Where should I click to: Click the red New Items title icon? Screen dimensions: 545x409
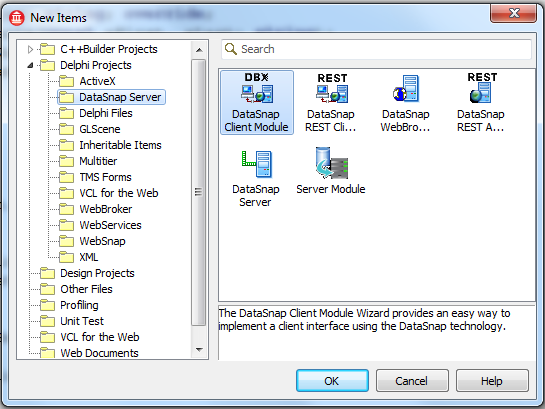click(x=17, y=18)
